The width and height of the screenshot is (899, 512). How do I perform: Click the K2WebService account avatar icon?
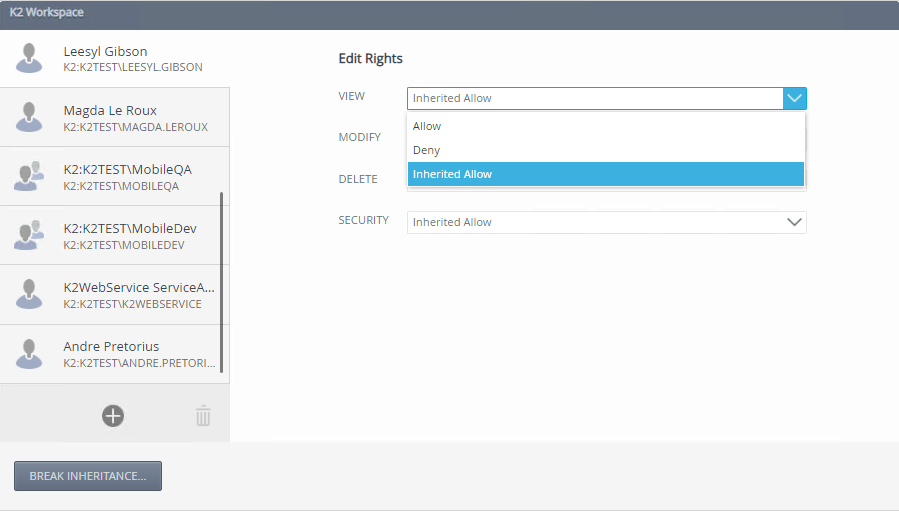coord(30,294)
